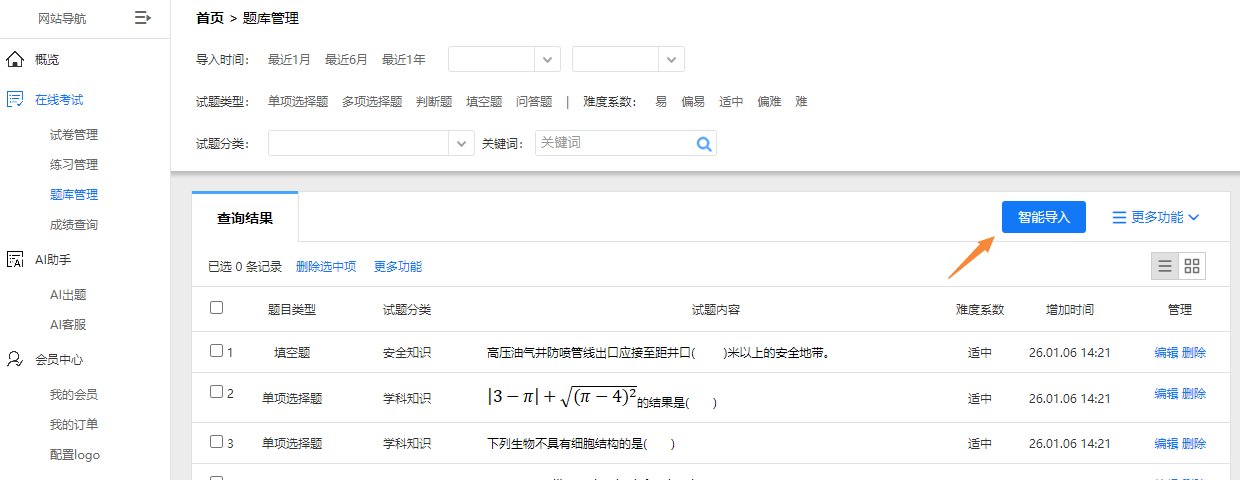The height and width of the screenshot is (480, 1240).
Task: Check the checkbox for row 1
Action: [217, 351]
